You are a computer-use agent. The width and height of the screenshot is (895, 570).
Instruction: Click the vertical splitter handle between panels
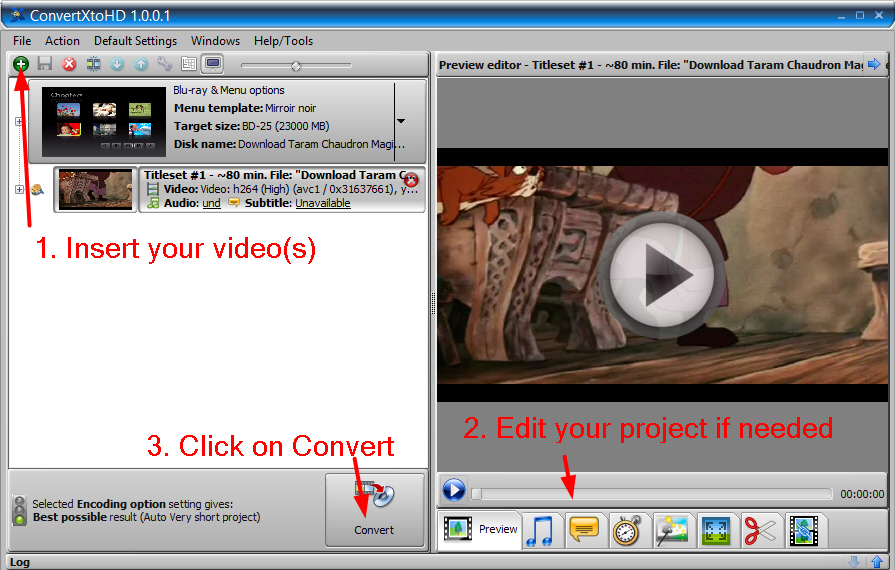point(433,303)
